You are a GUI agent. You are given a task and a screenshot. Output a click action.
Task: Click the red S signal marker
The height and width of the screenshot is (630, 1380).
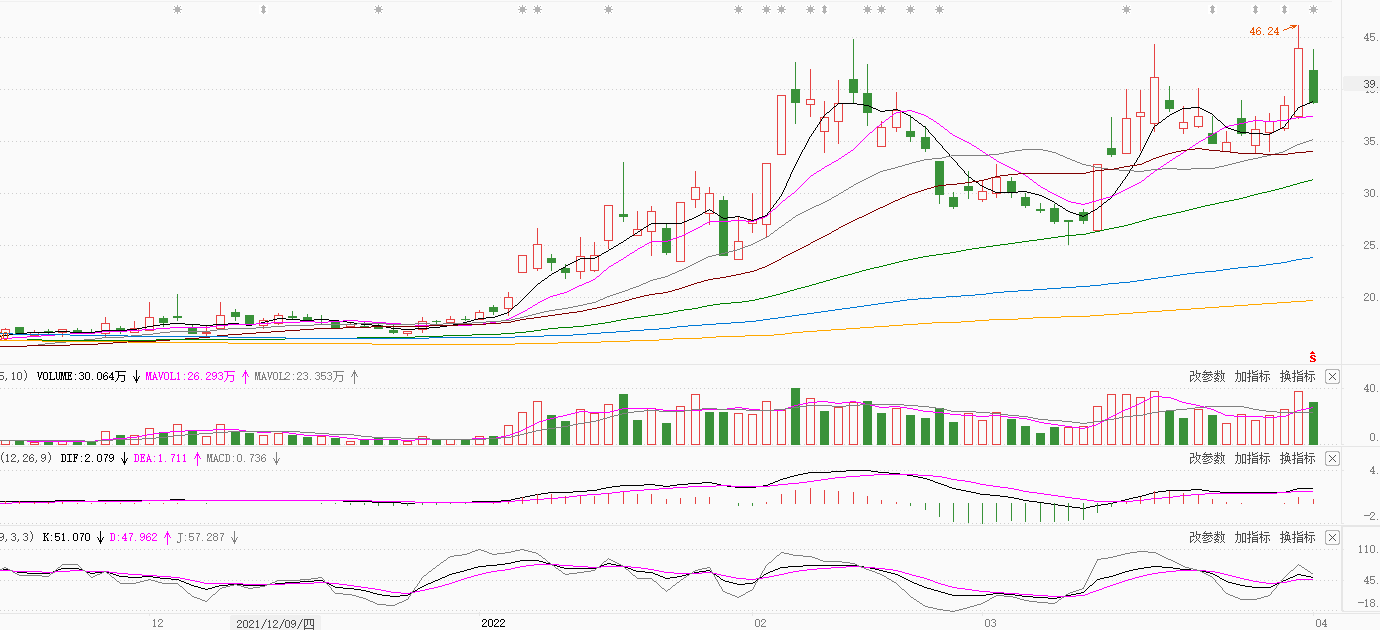point(1313,357)
